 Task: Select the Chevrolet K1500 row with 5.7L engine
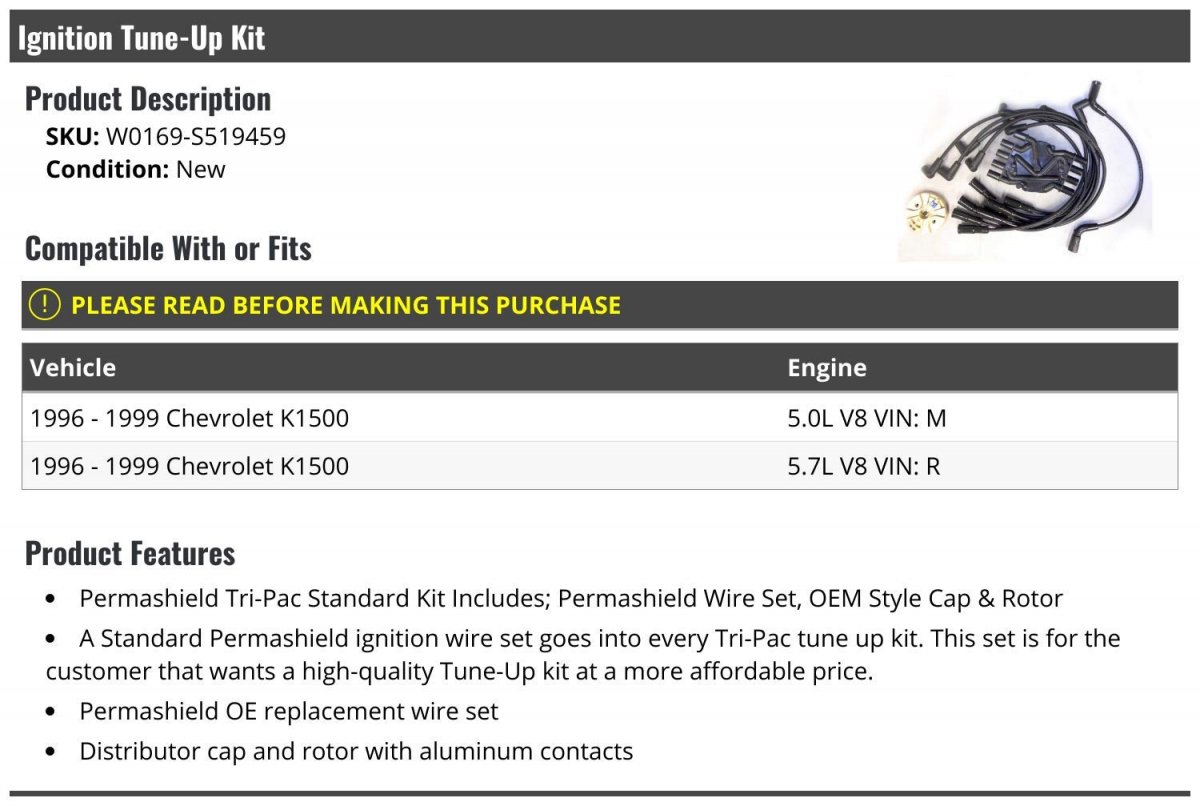[x=600, y=466]
